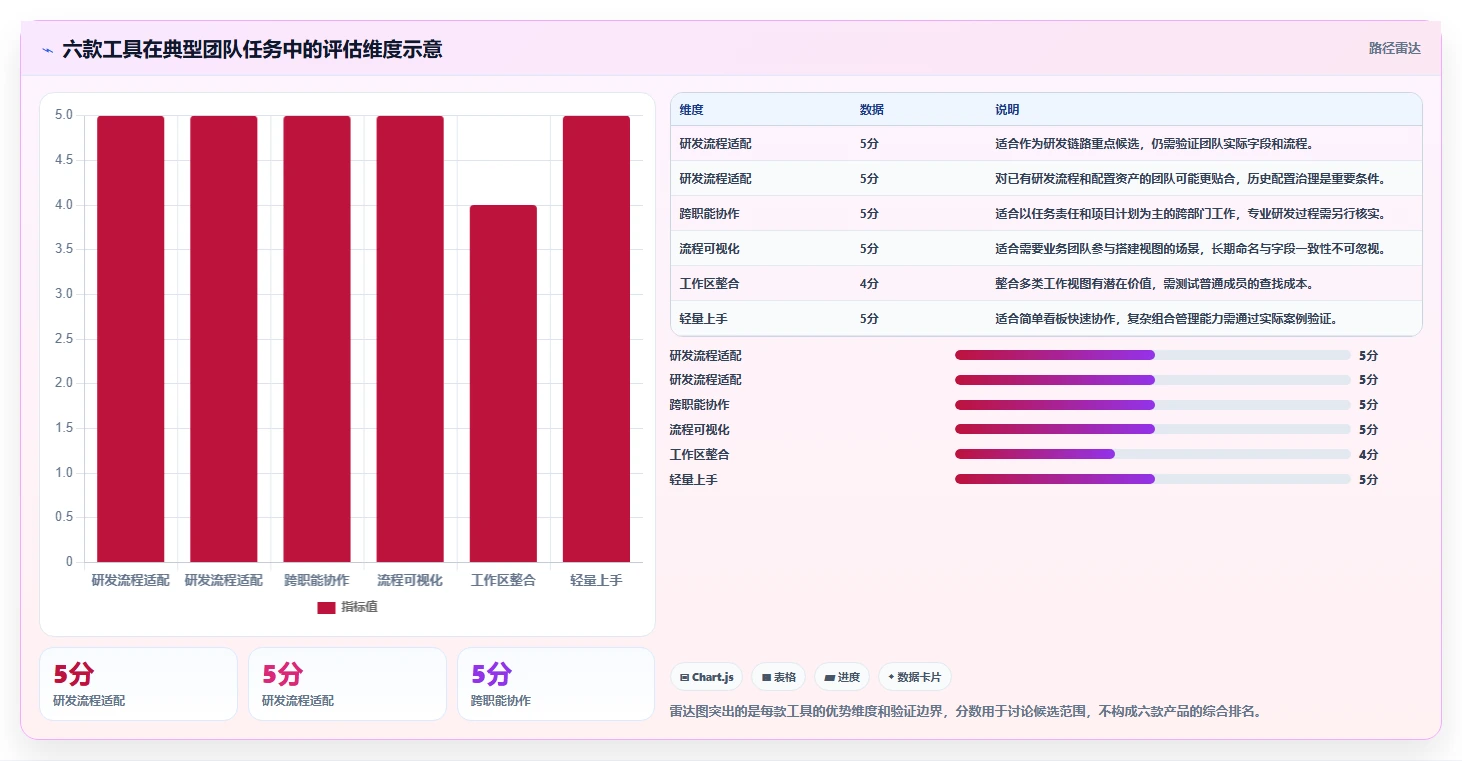The width and height of the screenshot is (1462, 761).
Task: Click the 数据卡片 chip
Action: tap(914, 677)
